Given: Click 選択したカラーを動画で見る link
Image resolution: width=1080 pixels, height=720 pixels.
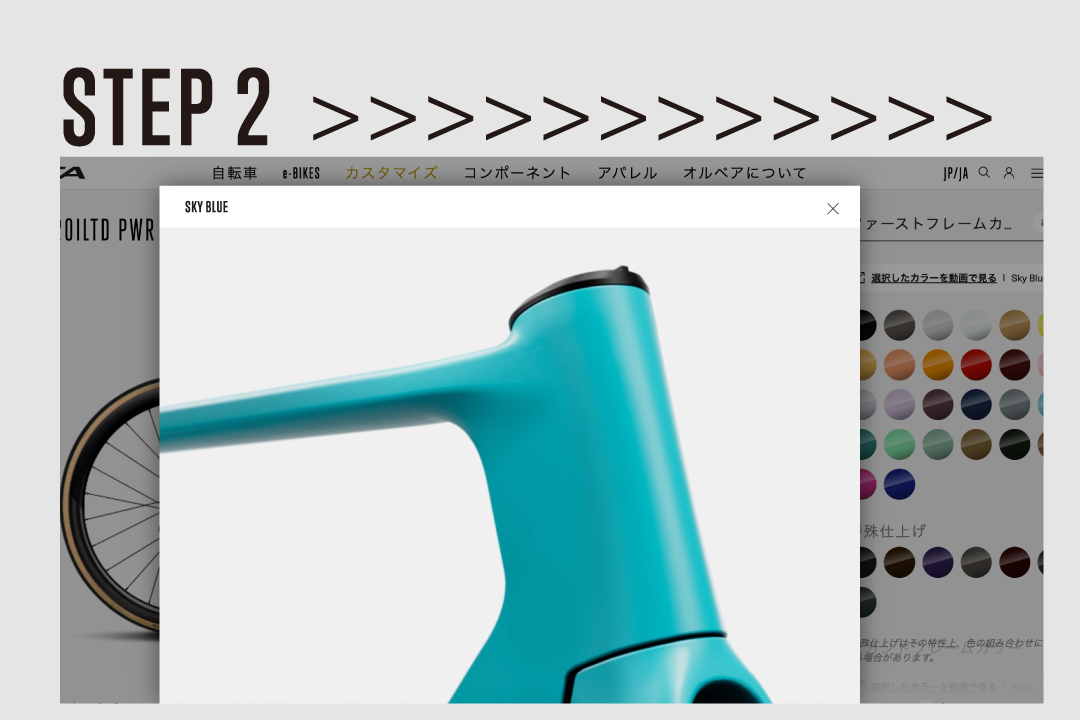Looking at the screenshot, I should point(933,278).
